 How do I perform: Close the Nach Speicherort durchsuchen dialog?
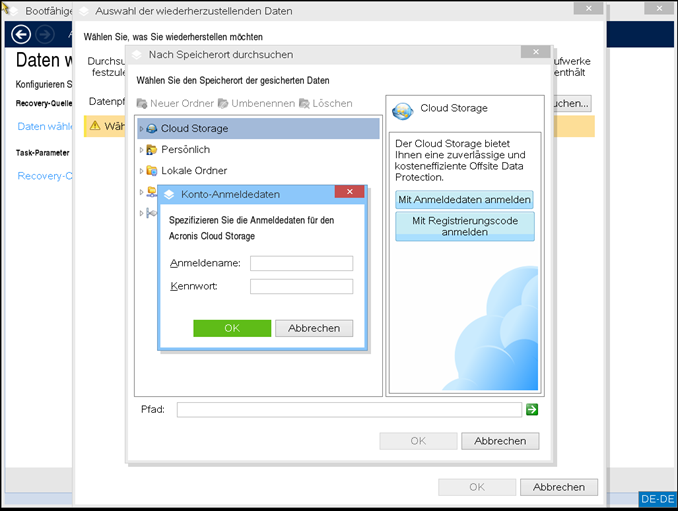click(x=536, y=52)
